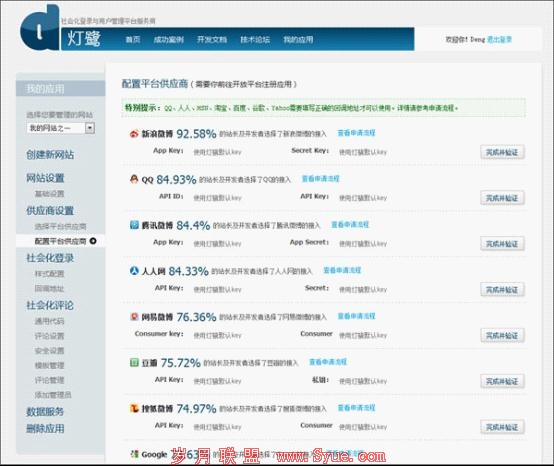
Task: Click 完成并验证 button for 腾讯微博
Action: pos(502,244)
